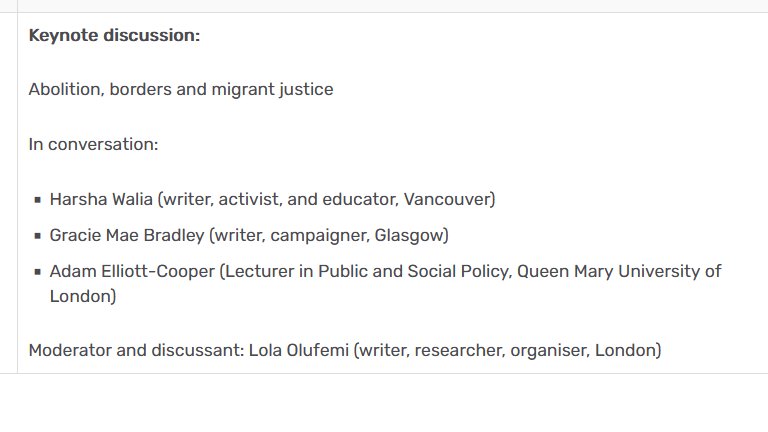Click the 'In conversation:' line
The height and width of the screenshot is (432, 768).
click(x=93, y=144)
